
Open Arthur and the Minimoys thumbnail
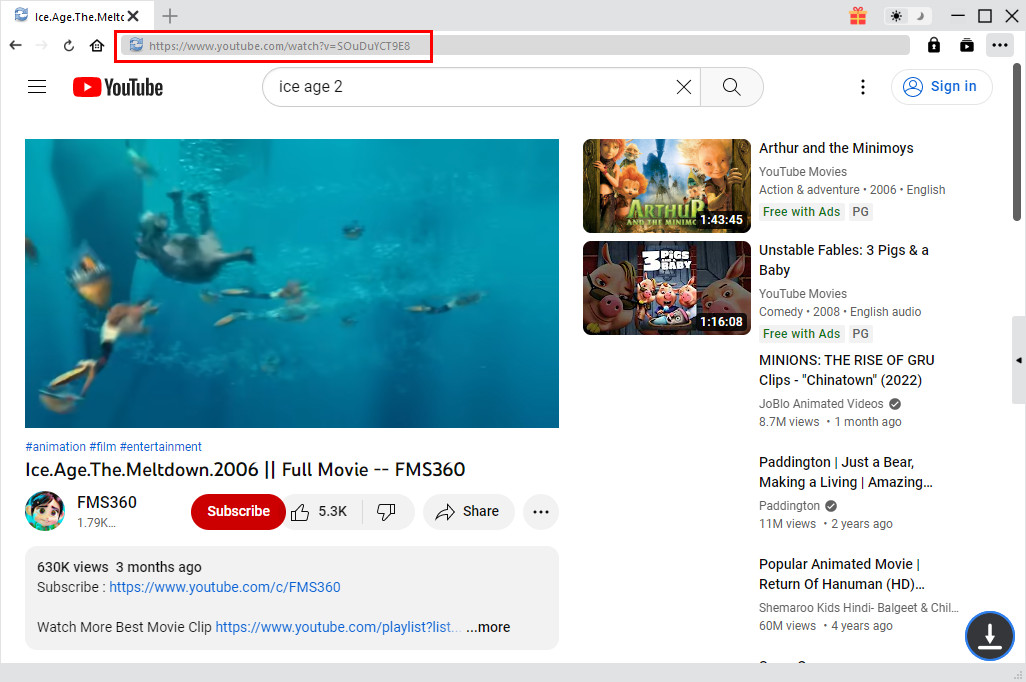[x=666, y=186]
